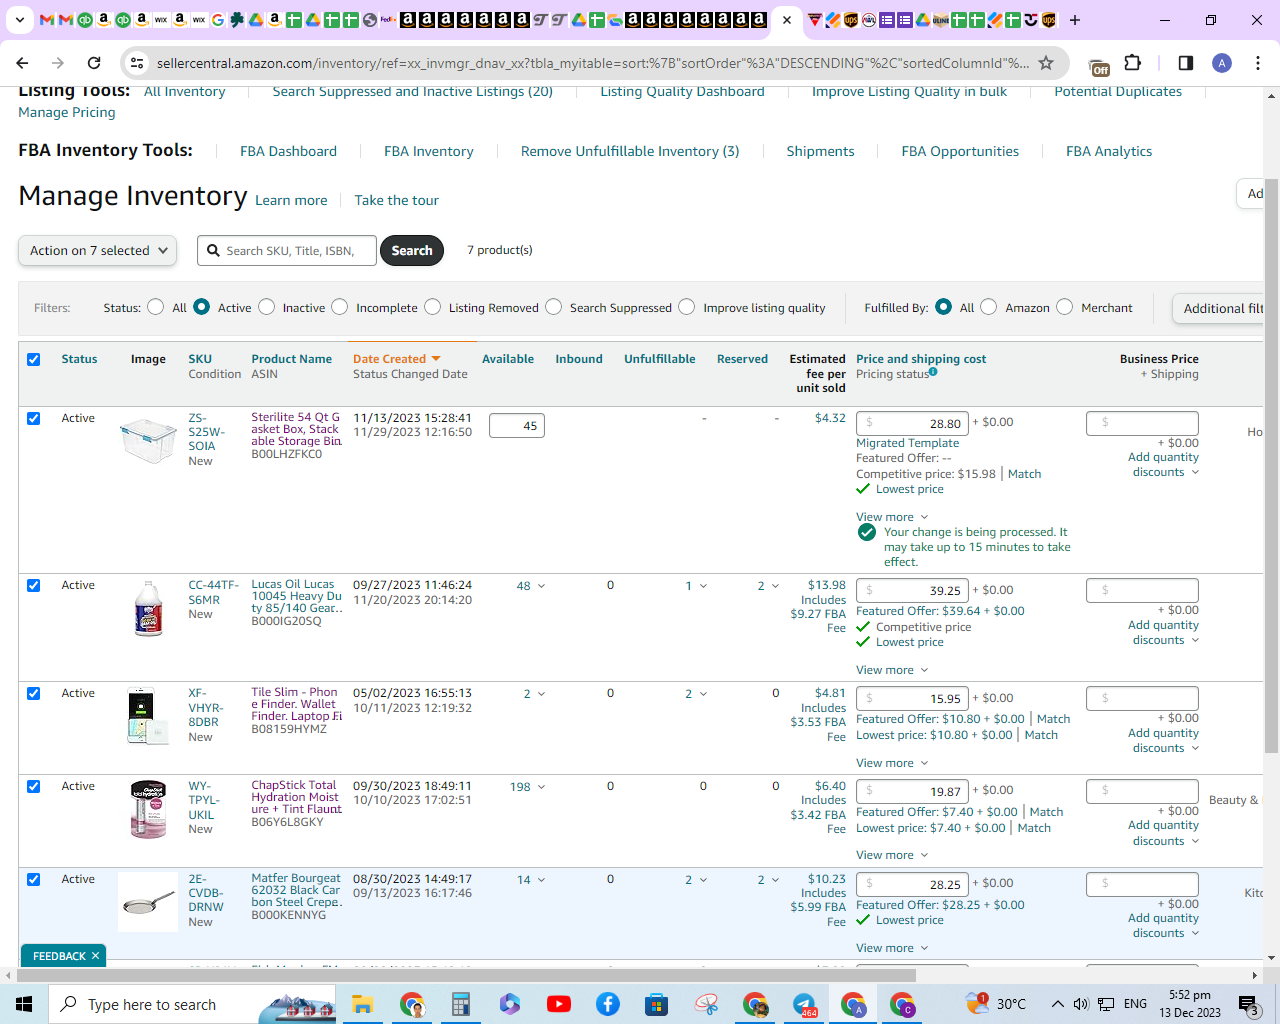The image size is (1280, 1024).
Task: Open the FBA Analytics tab
Action: 1109,151
